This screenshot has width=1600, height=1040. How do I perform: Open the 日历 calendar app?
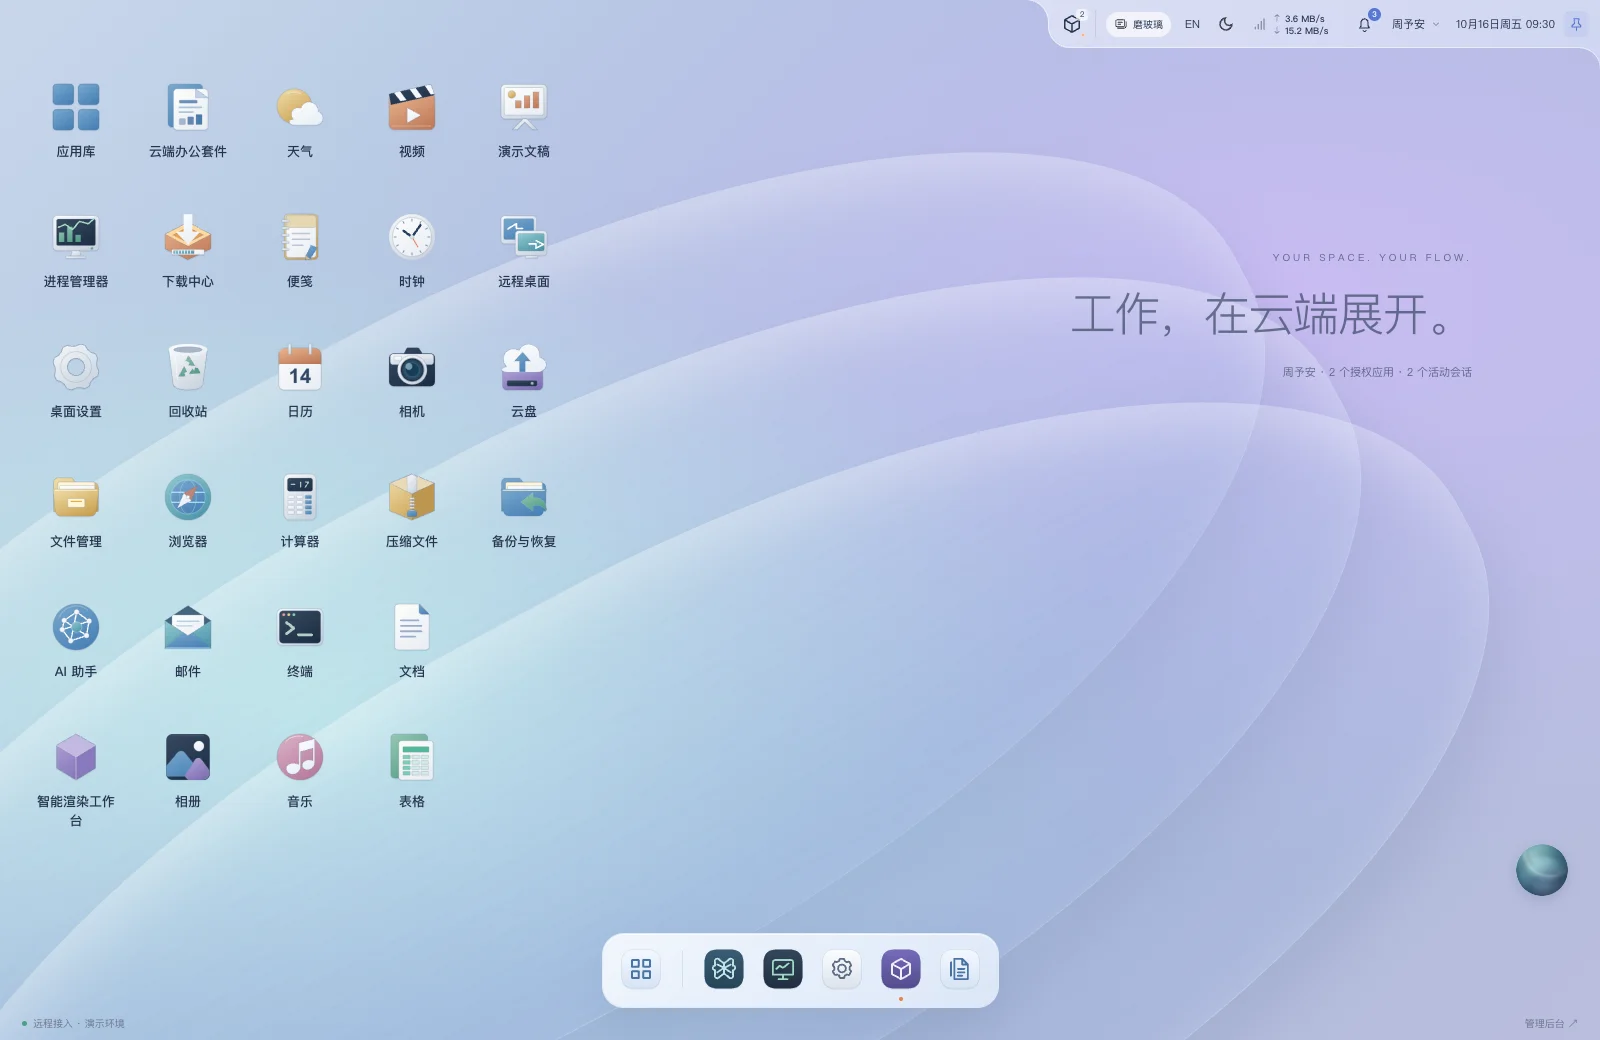click(300, 381)
